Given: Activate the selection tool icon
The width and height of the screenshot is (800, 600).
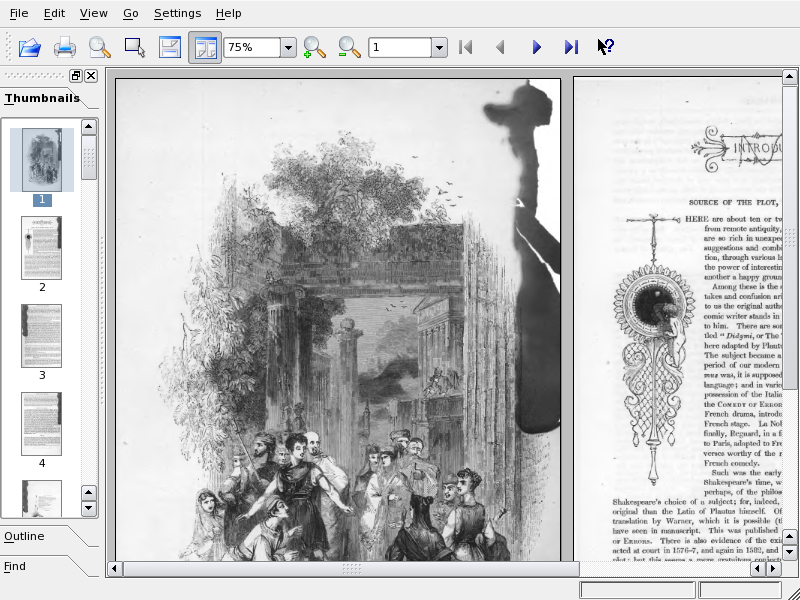Looking at the screenshot, I should (x=135, y=47).
